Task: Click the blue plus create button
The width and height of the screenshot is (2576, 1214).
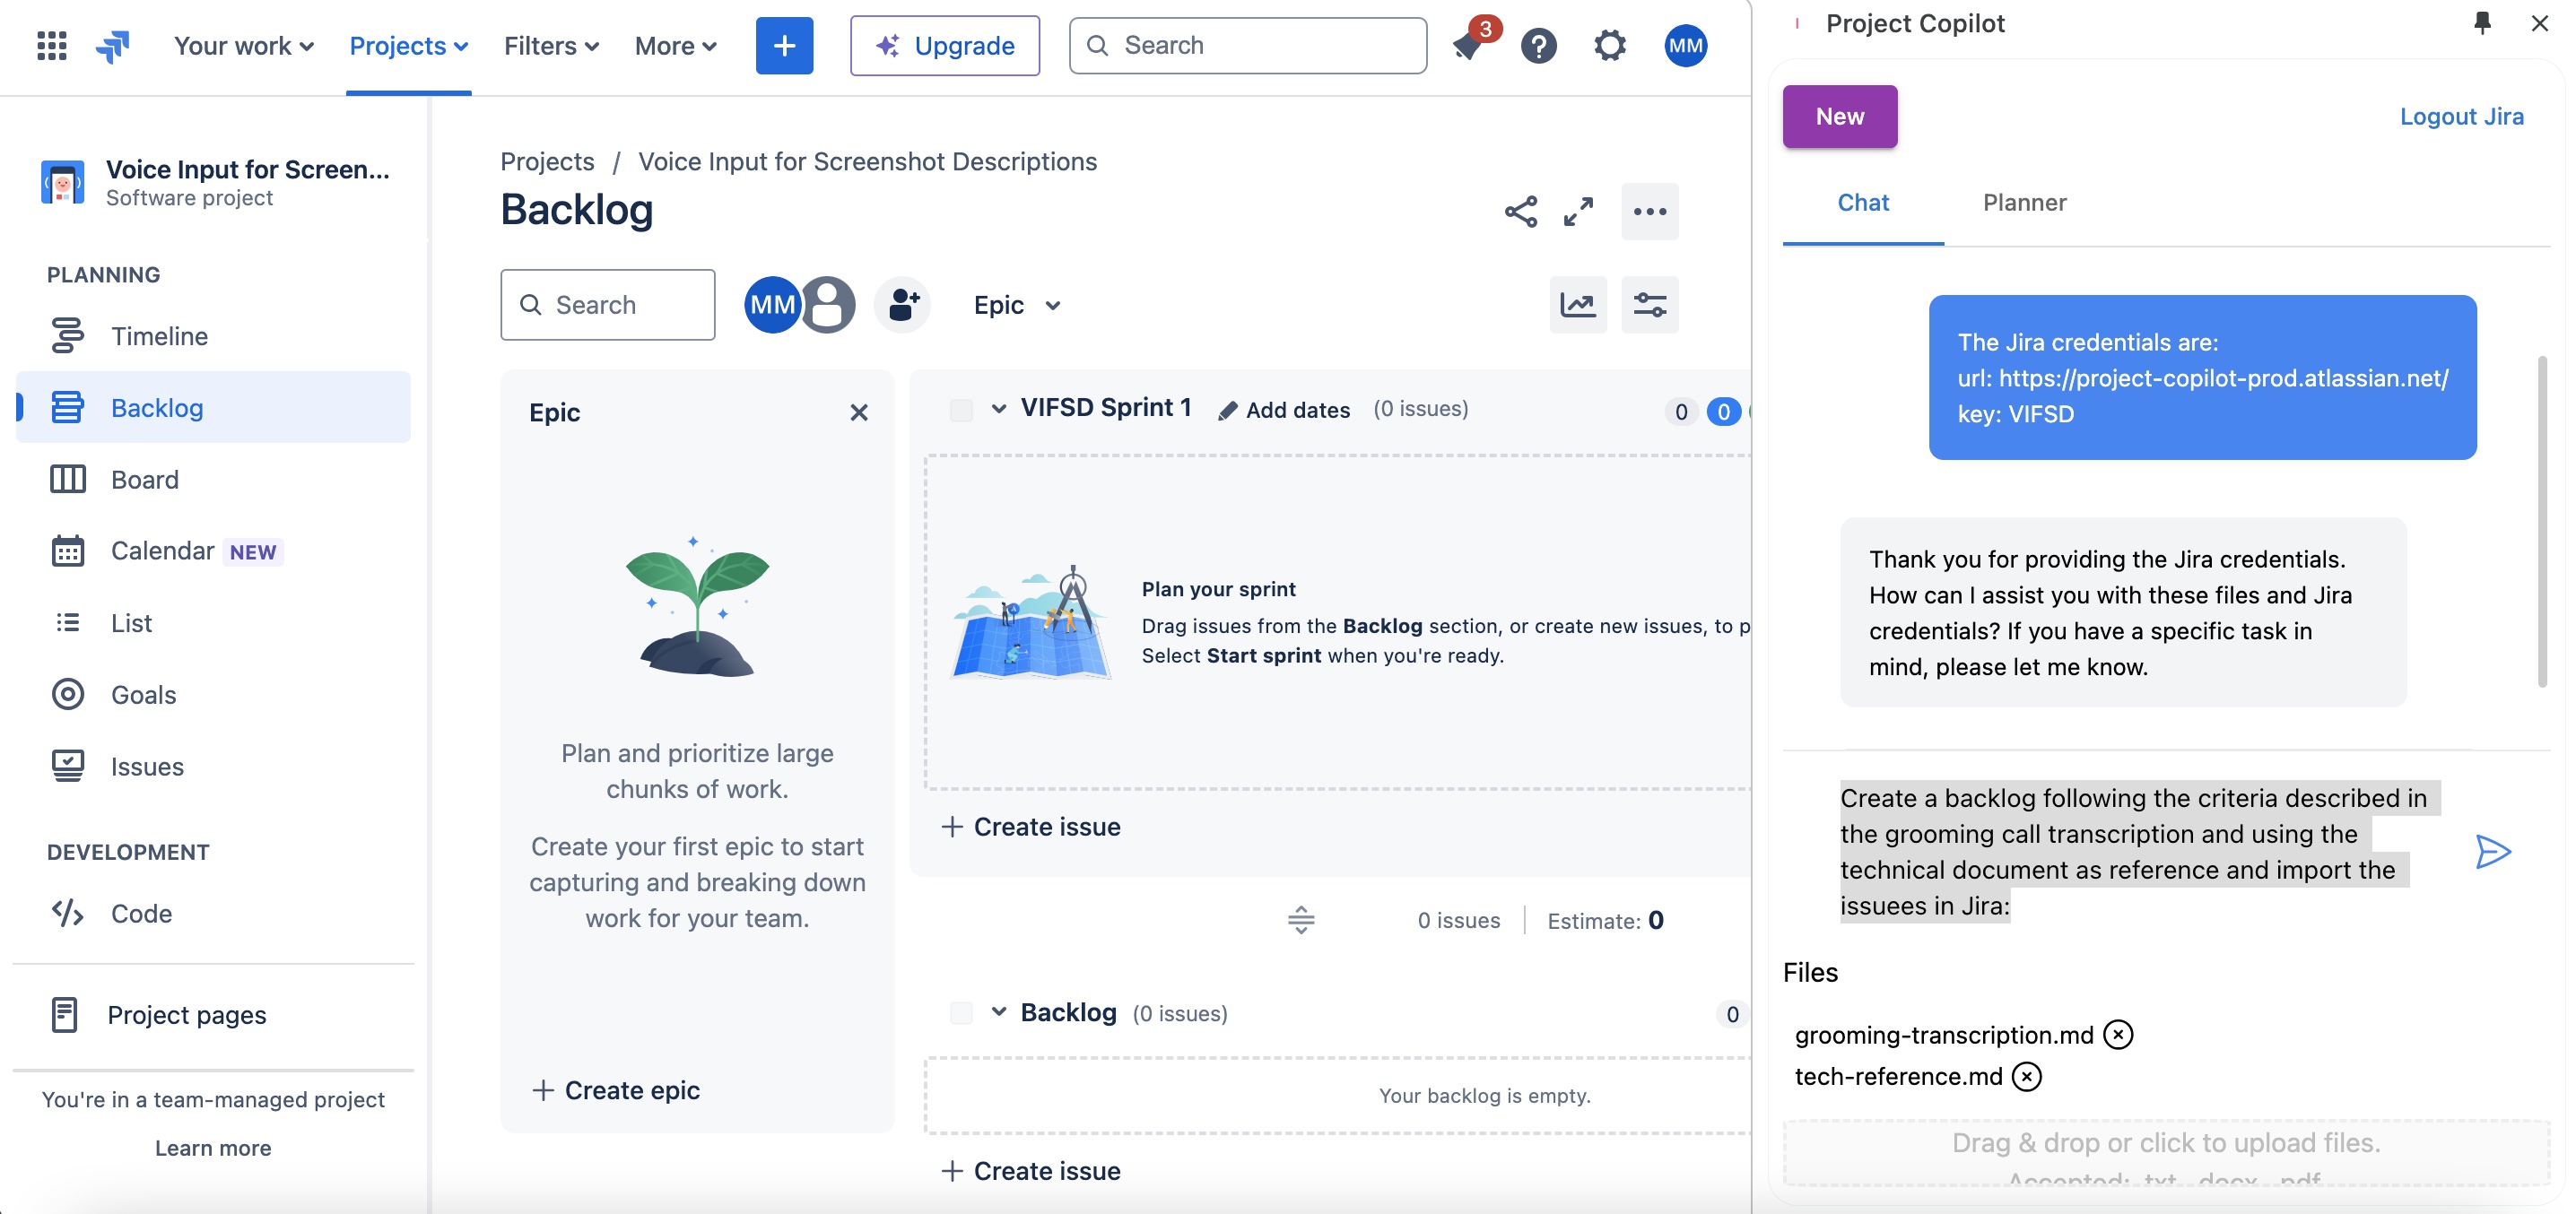Action: pyautogui.click(x=784, y=45)
